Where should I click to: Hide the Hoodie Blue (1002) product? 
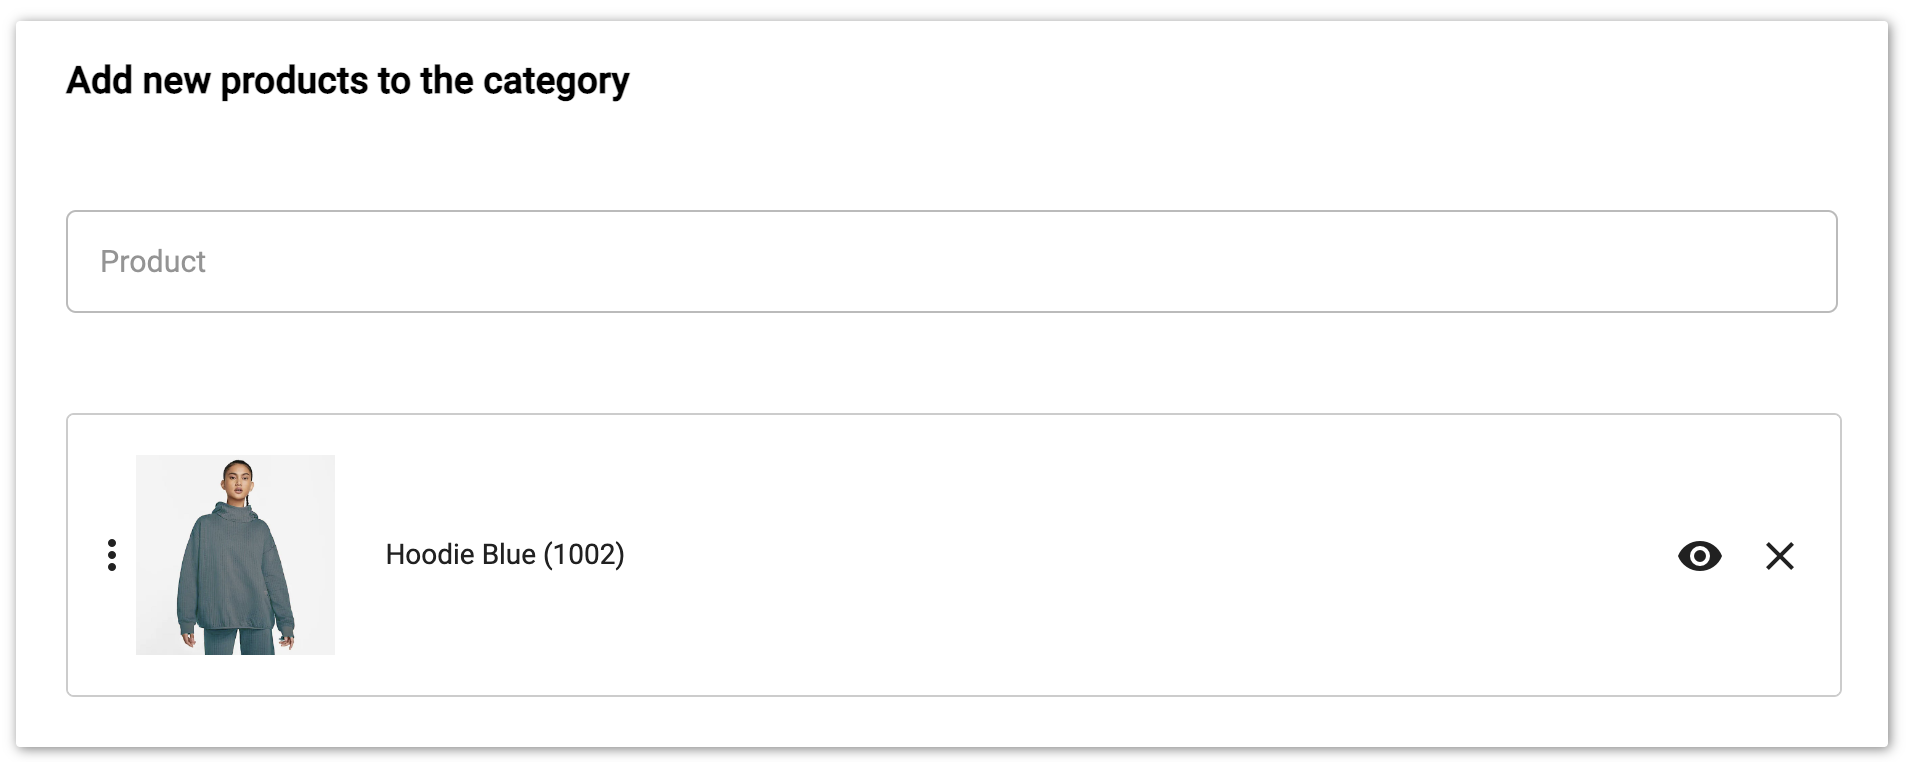pyautogui.click(x=1699, y=555)
